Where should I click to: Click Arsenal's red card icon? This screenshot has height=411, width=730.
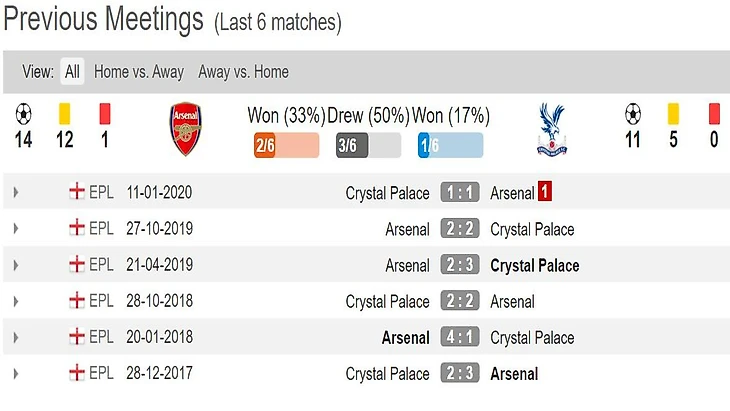tap(105, 113)
